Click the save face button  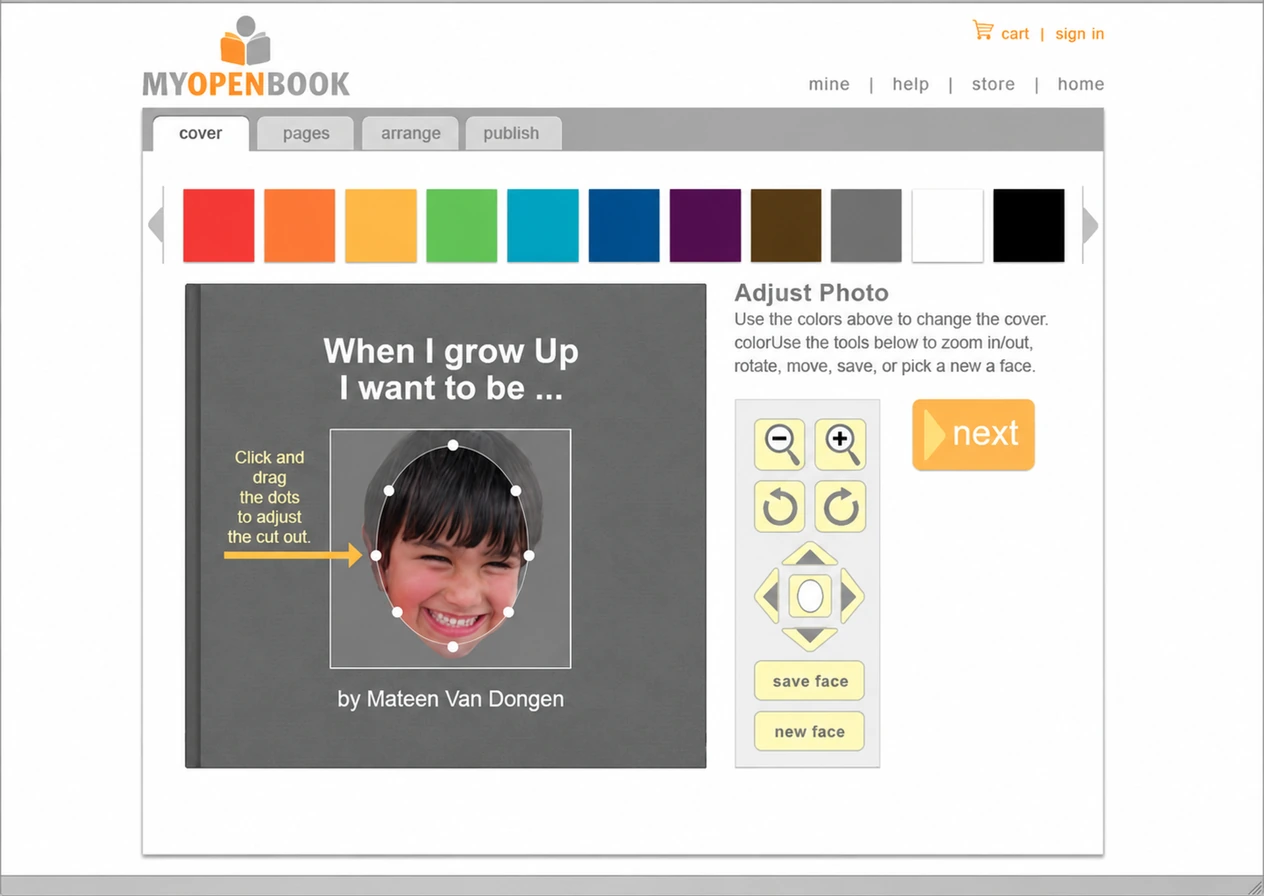[x=809, y=681]
